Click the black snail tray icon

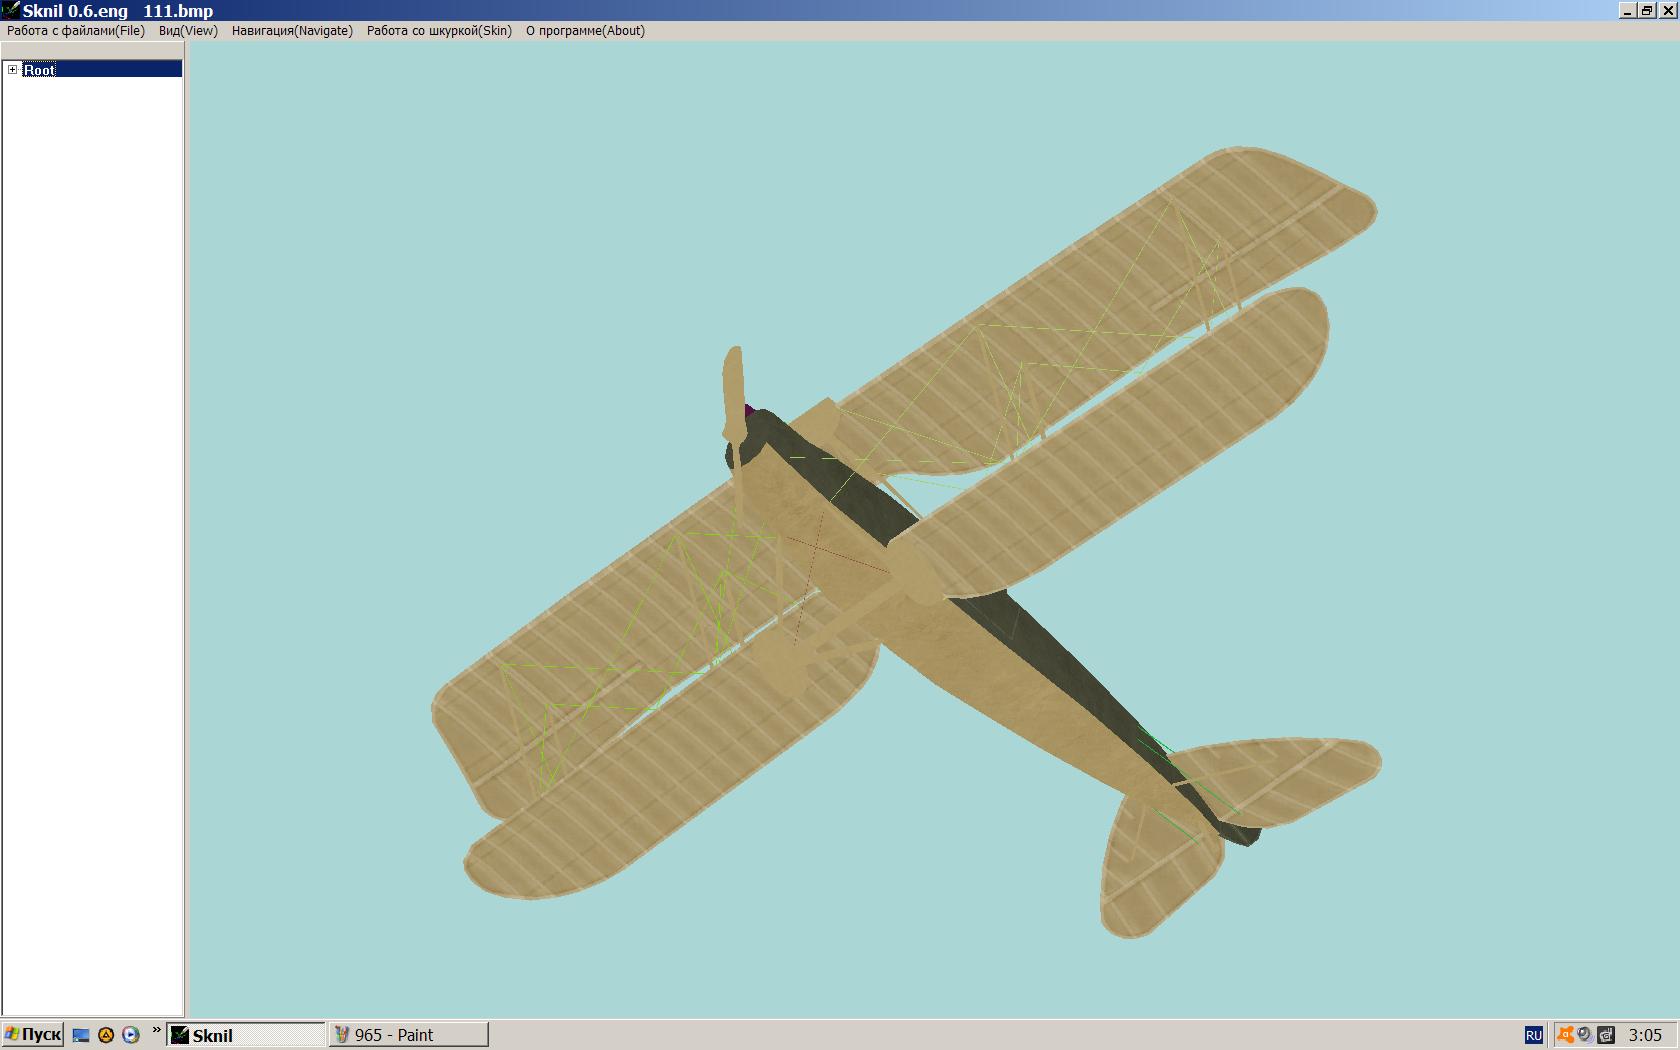click(x=1606, y=1036)
